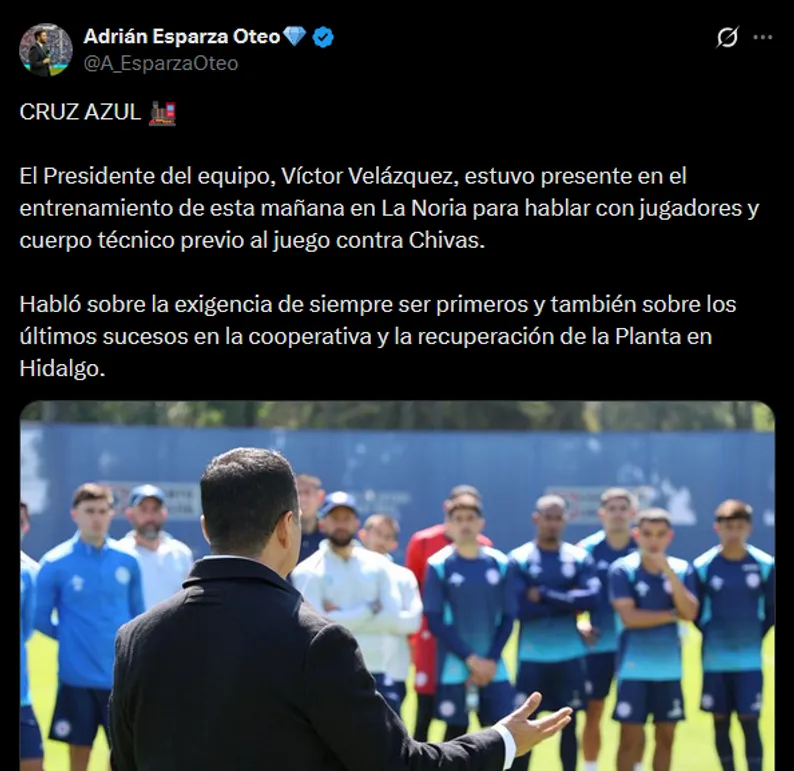The width and height of the screenshot is (794, 771).
Task: Click the paragraph starting with Habló sobre
Action: (378, 336)
